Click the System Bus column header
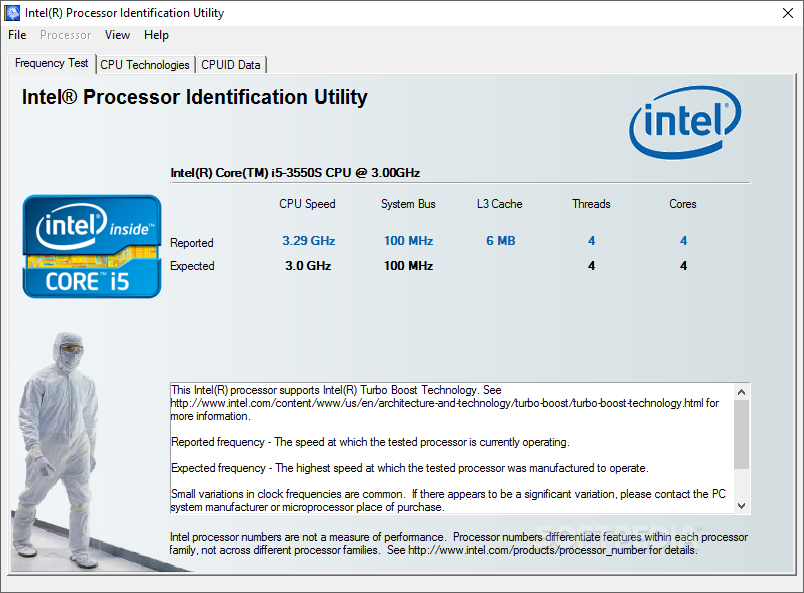804x593 pixels. pos(408,204)
